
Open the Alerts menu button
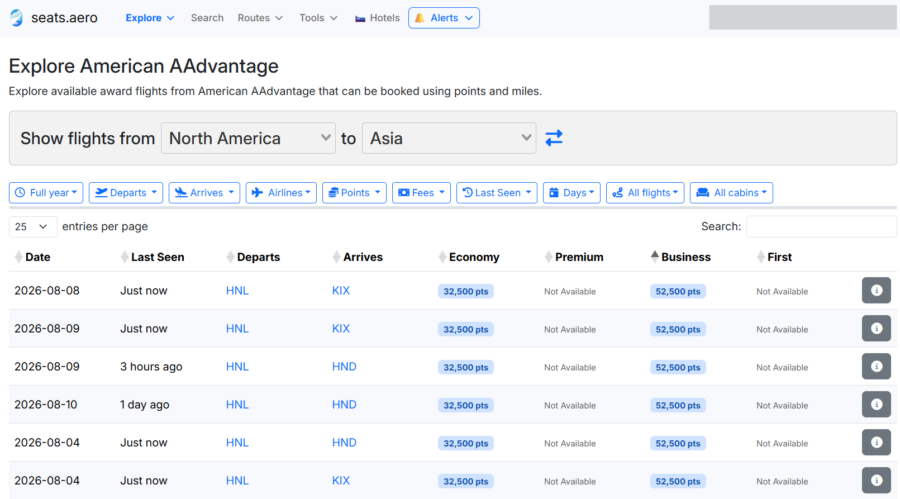(x=444, y=18)
